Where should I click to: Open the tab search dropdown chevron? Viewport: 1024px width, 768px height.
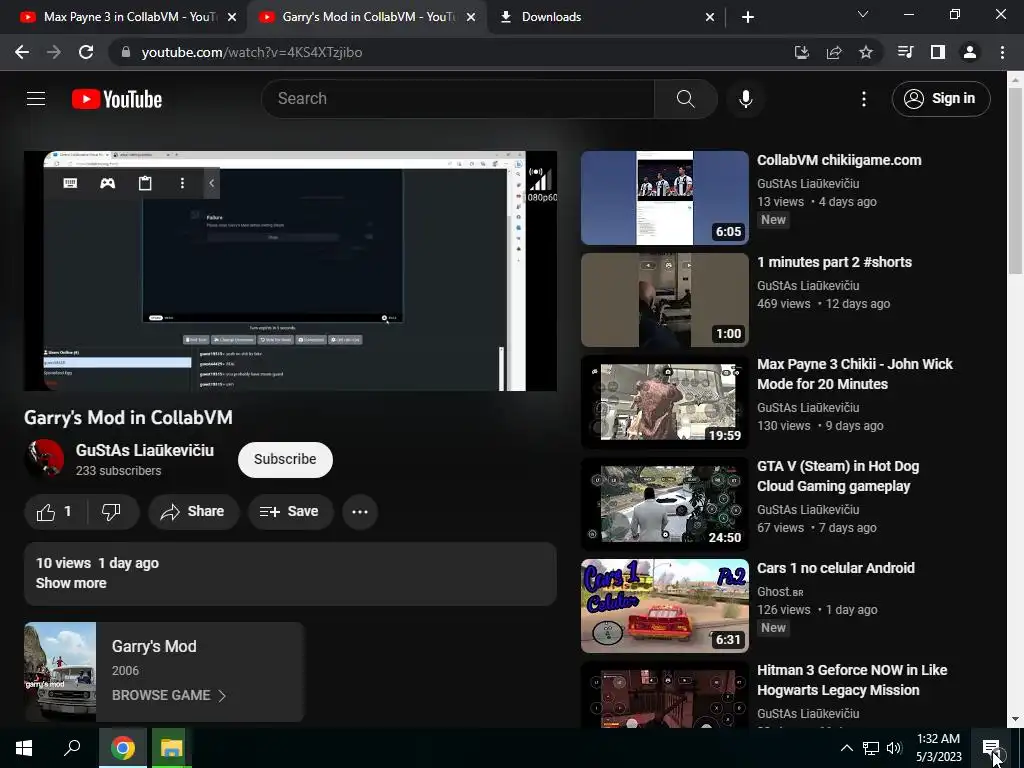pyautogui.click(x=863, y=14)
